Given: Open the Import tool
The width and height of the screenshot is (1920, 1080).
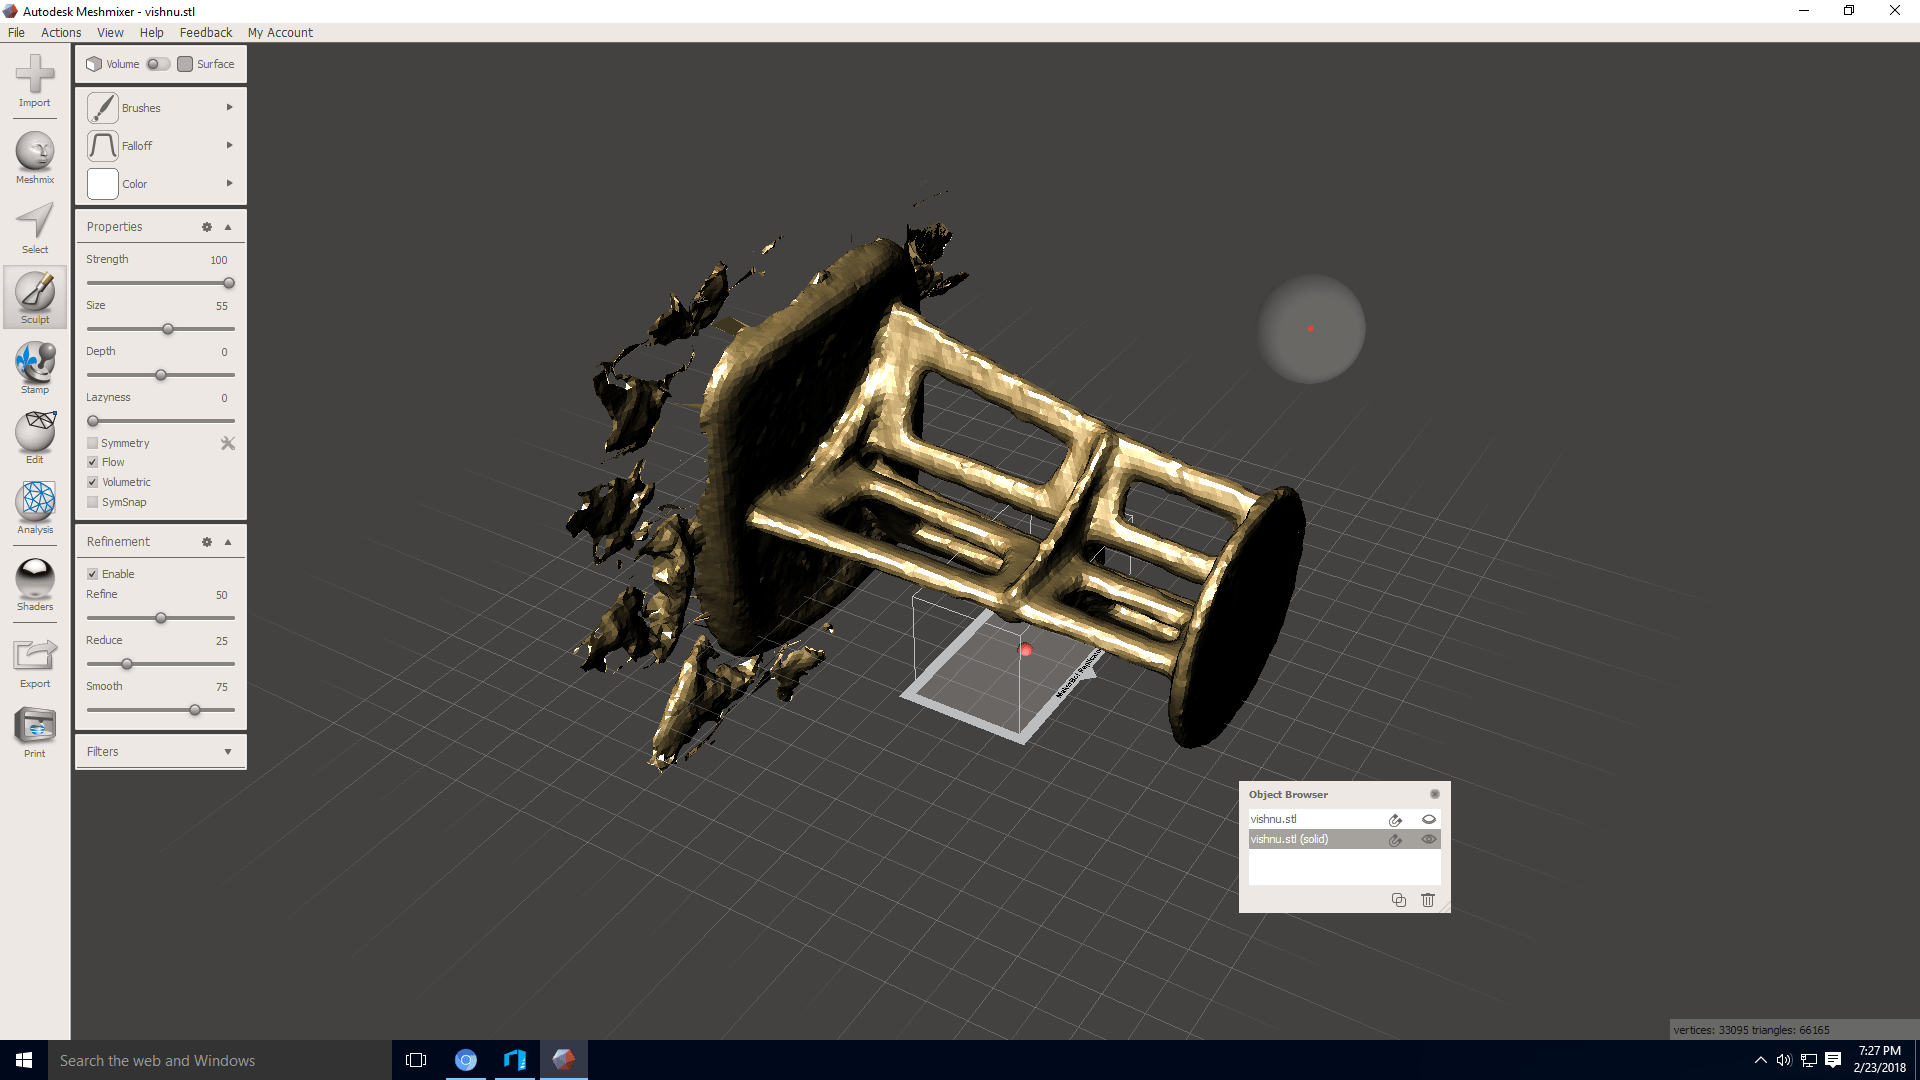Looking at the screenshot, I should [x=35, y=81].
